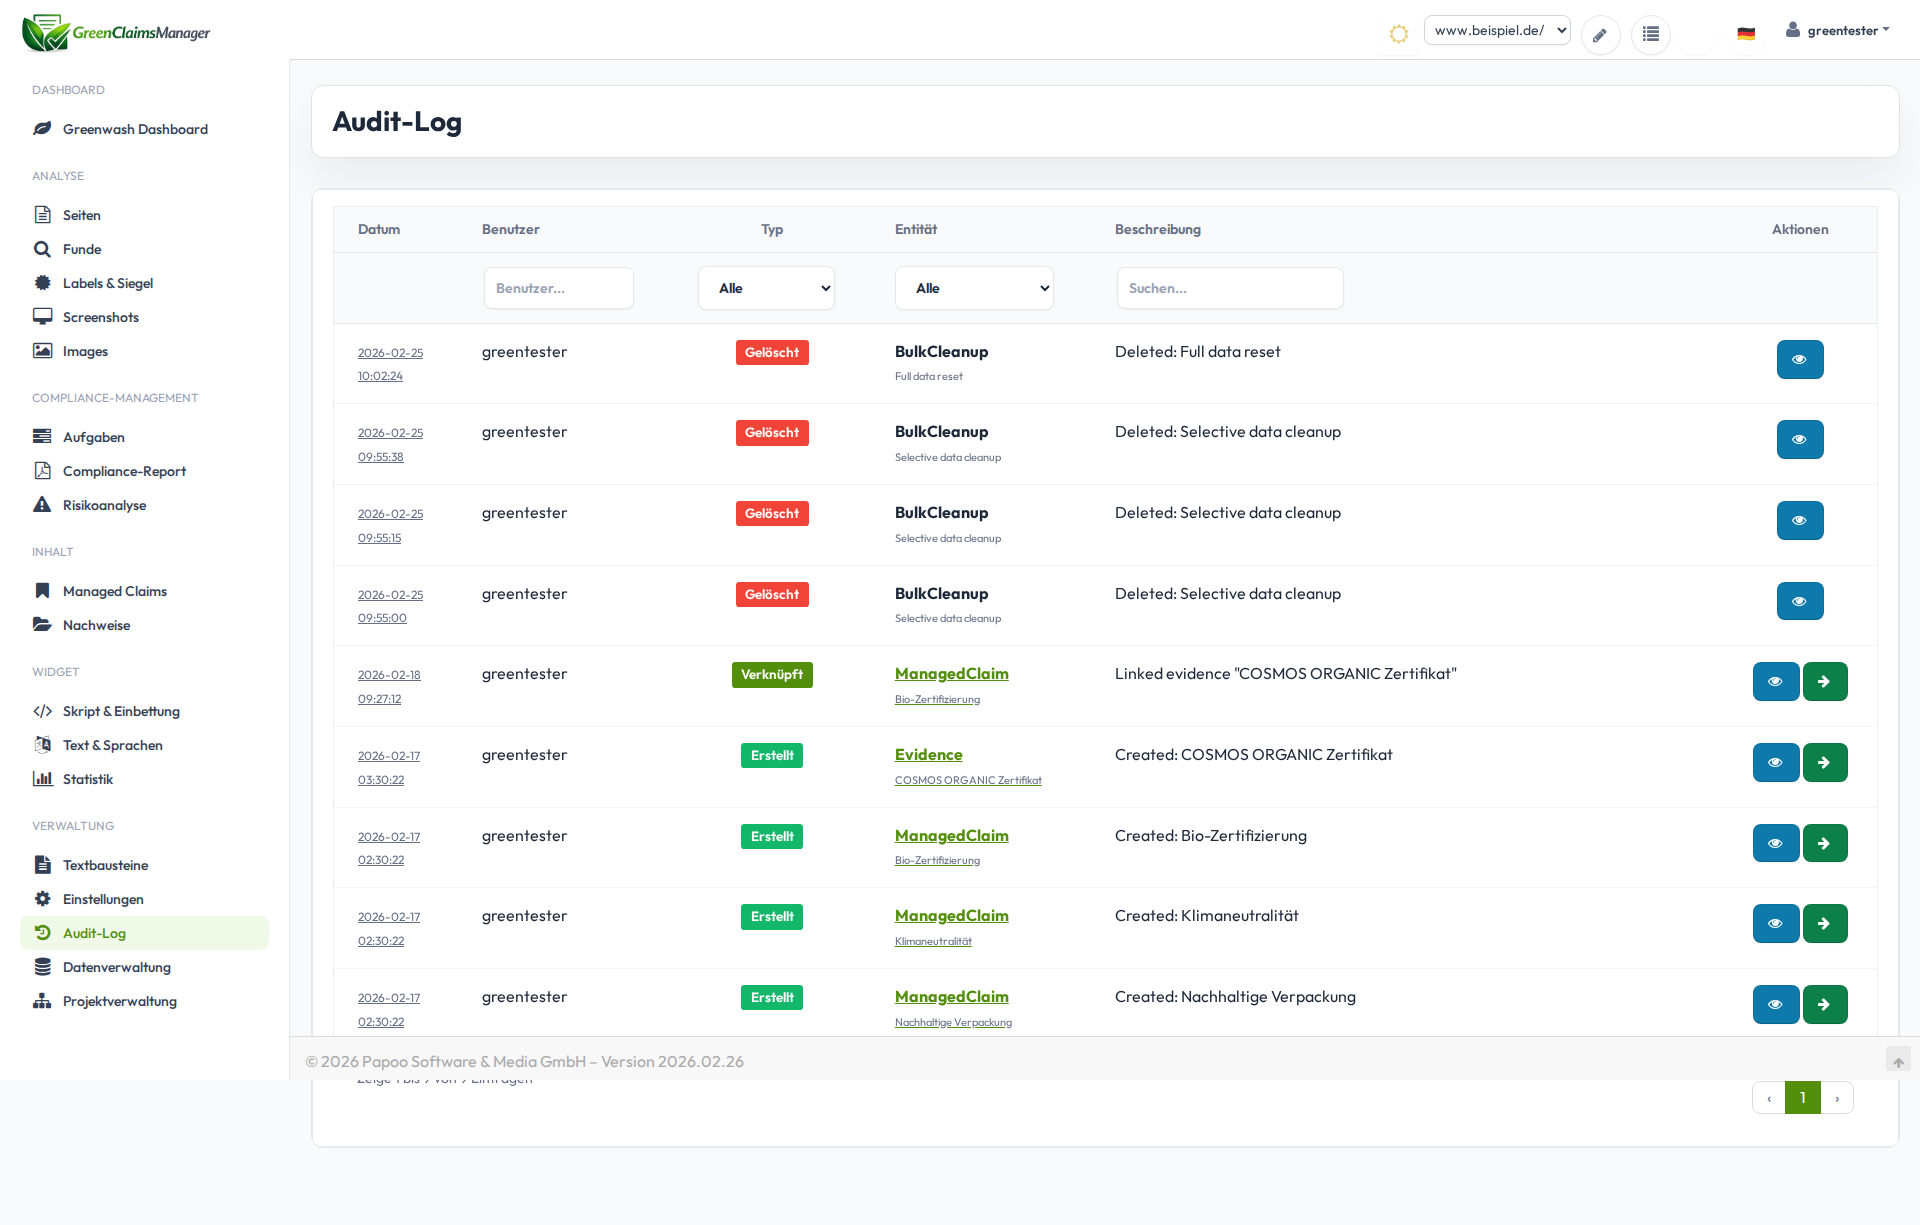Select page 1 in pagination

pyautogui.click(x=1803, y=1098)
